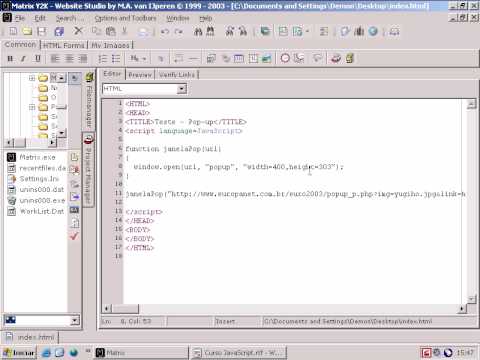Click the Paste clipboard icon
480x360 pixels.
pyautogui.click(x=110, y=31)
